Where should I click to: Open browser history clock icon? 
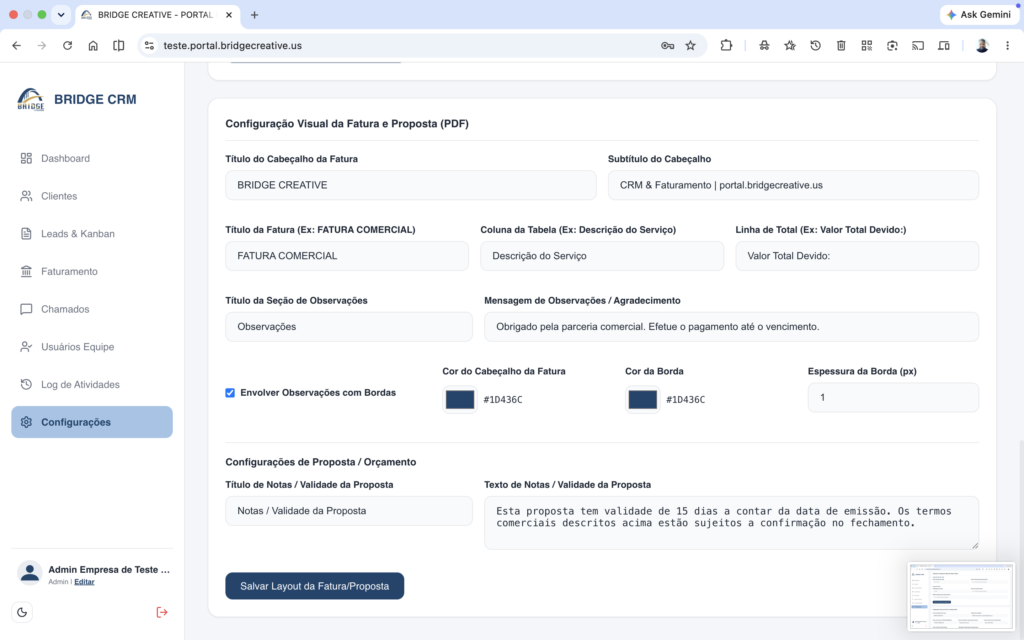[816, 46]
